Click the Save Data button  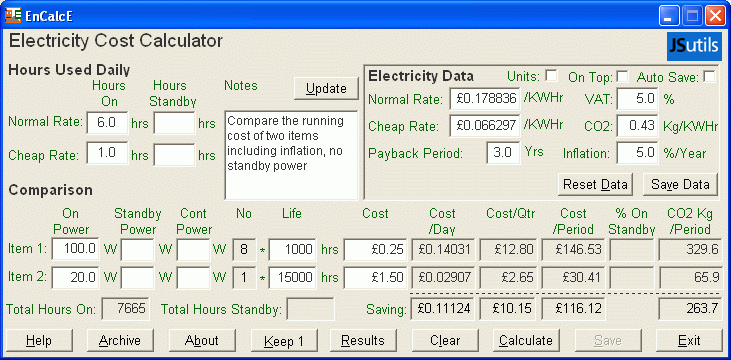(x=680, y=185)
